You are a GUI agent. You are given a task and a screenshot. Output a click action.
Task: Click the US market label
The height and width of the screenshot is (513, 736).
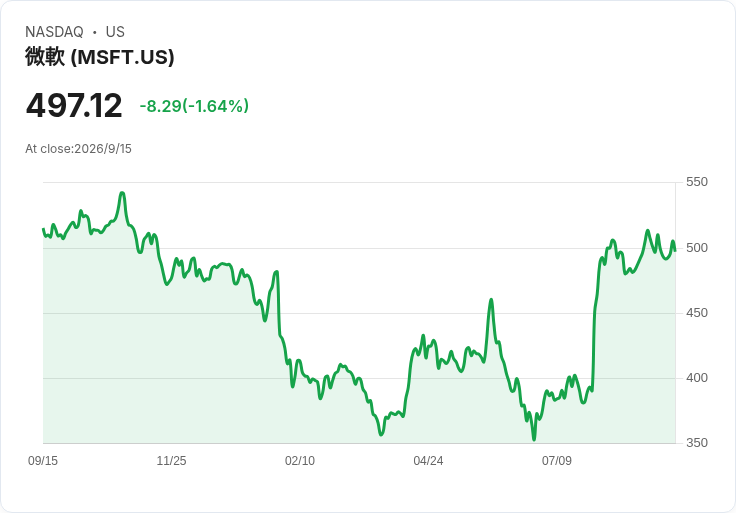[115, 32]
